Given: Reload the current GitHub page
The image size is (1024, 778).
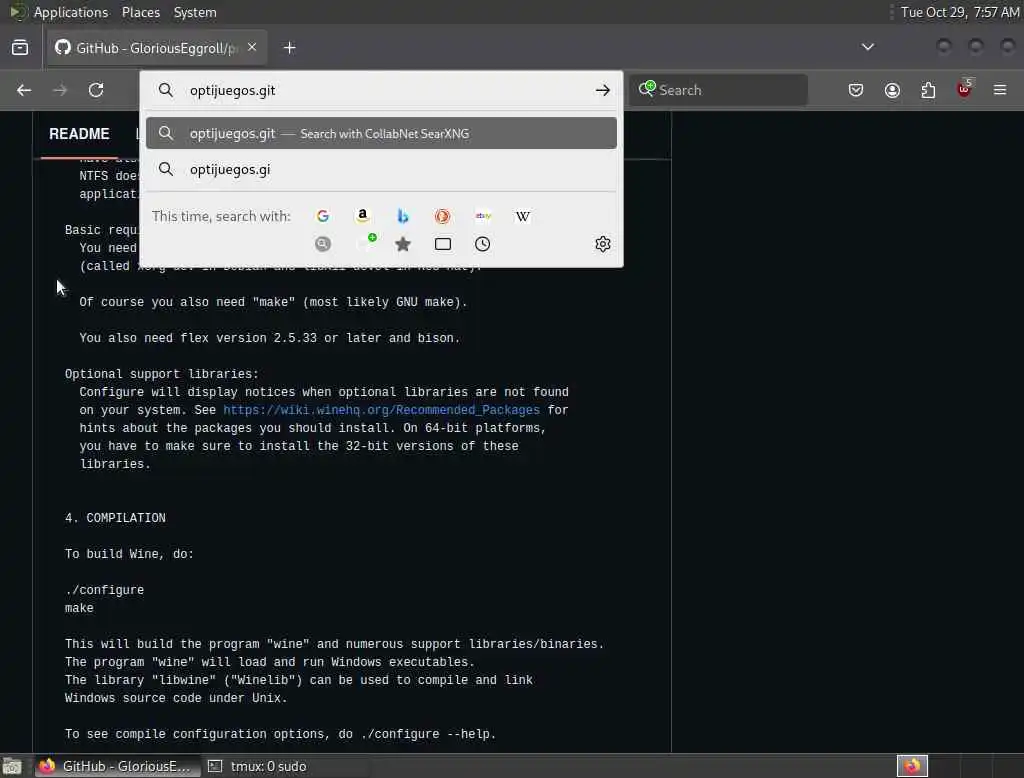Looking at the screenshot, I should click(96, 90).
